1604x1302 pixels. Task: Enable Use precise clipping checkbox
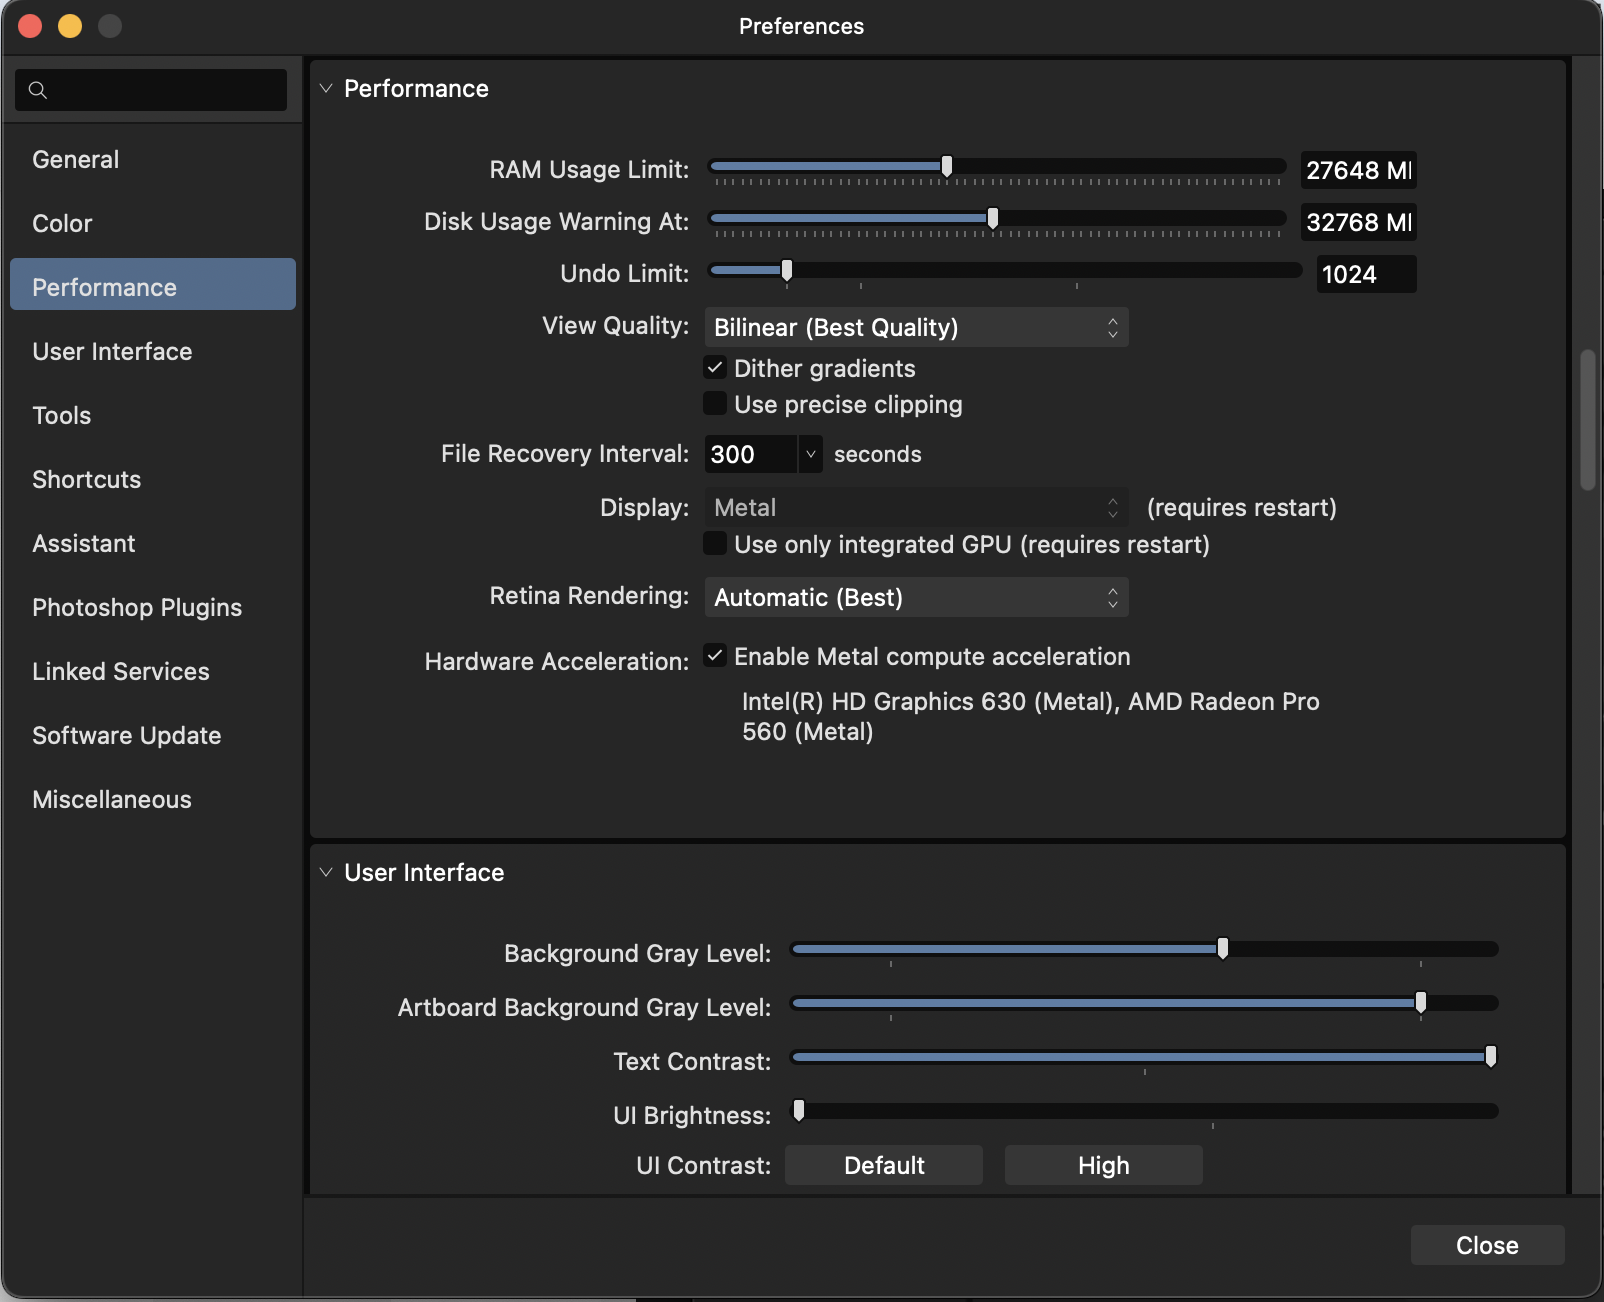pos(715,404)
